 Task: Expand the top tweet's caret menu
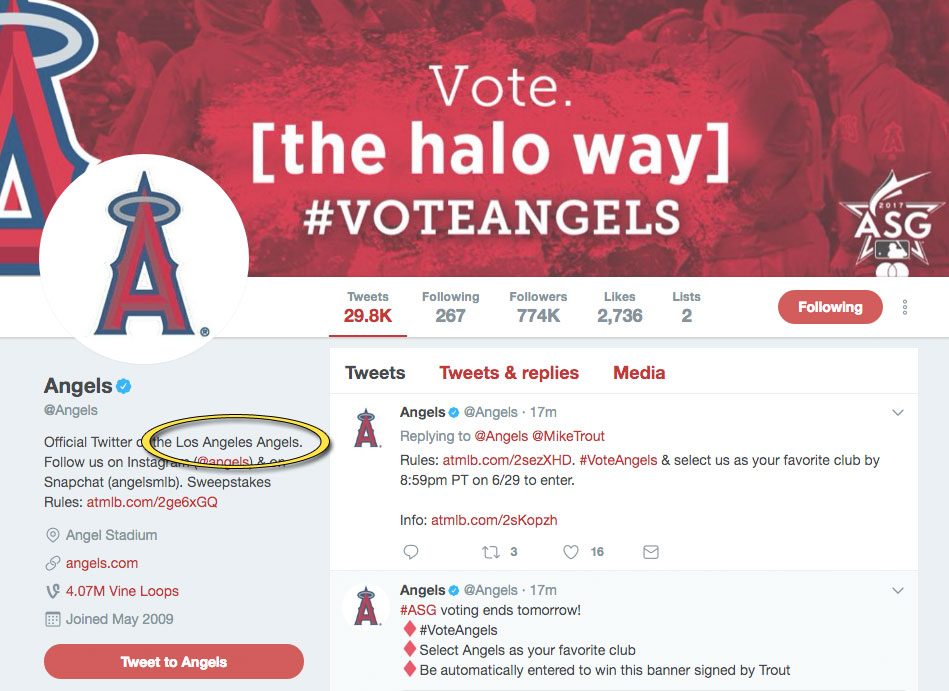[897, 411]
